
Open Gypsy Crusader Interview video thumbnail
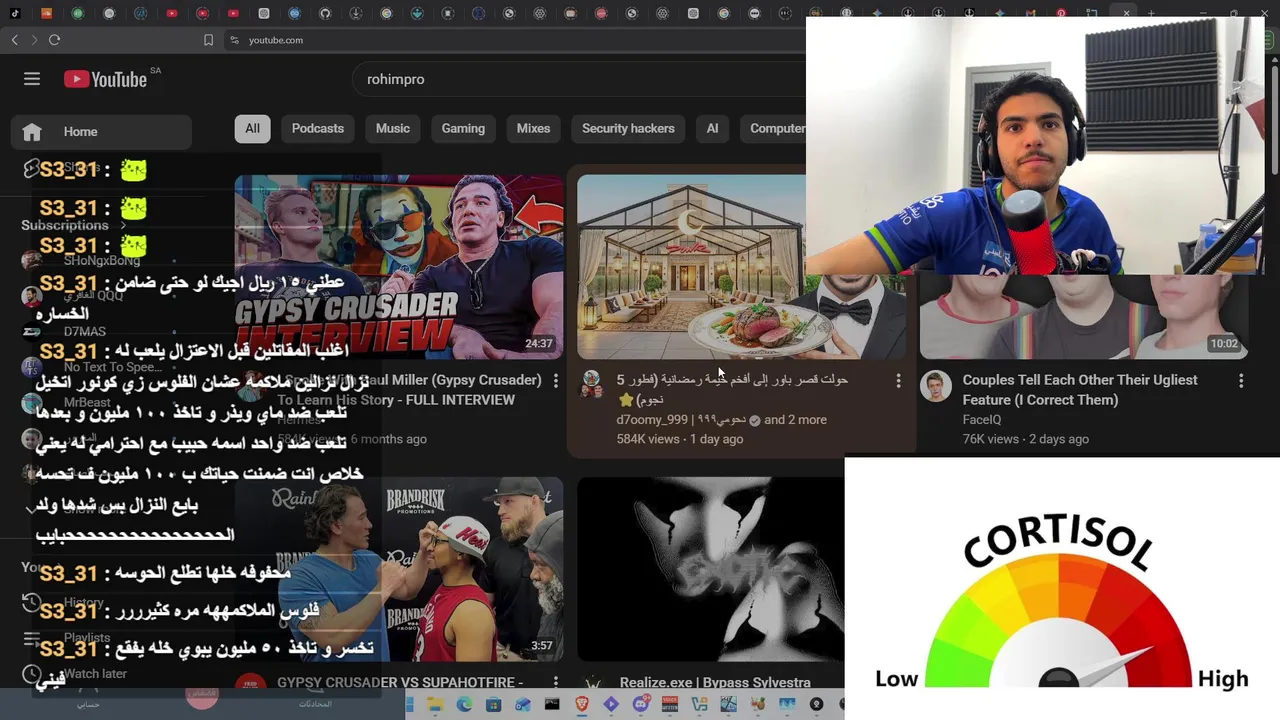click(x=399, y=267)
